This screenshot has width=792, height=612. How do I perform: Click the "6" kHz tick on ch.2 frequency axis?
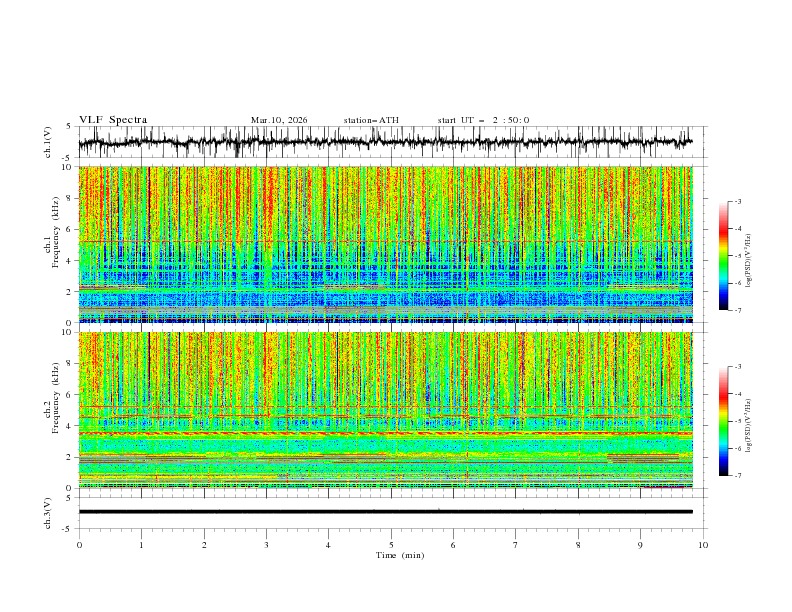71,394
